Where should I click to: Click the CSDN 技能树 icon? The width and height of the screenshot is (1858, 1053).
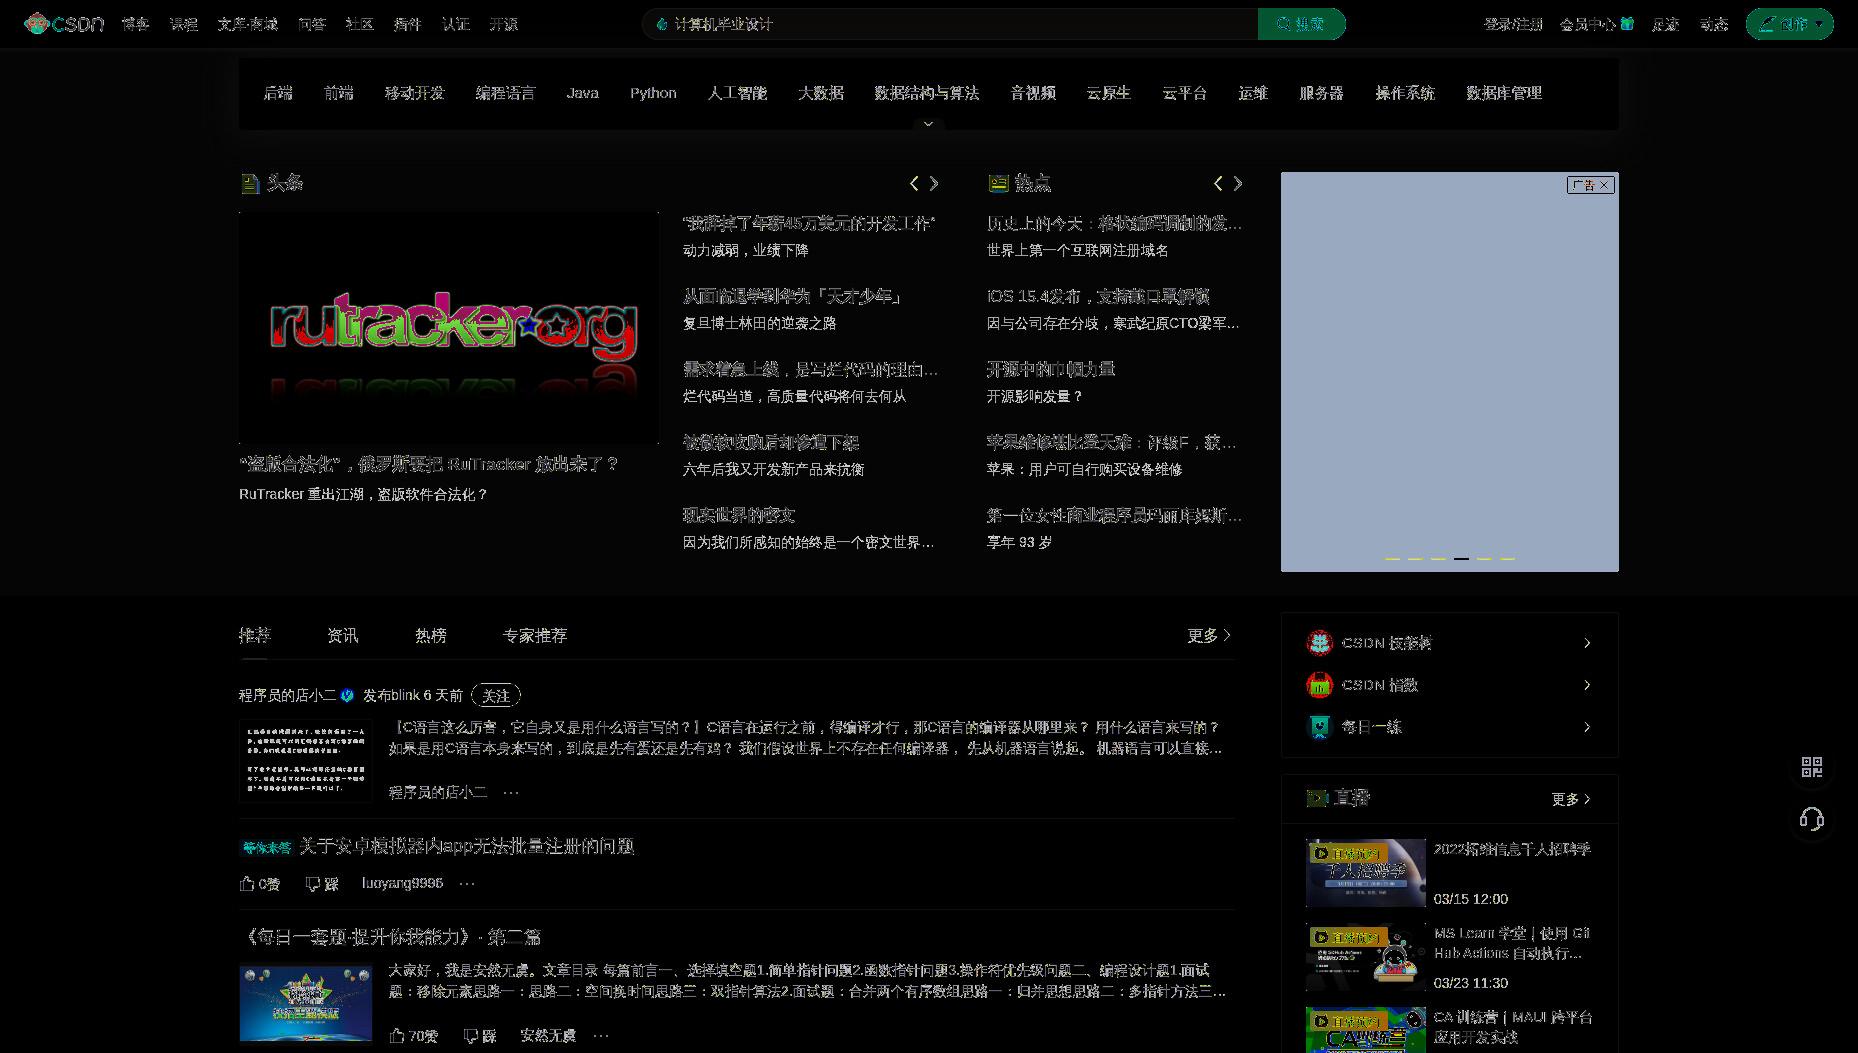[1319, 643]
